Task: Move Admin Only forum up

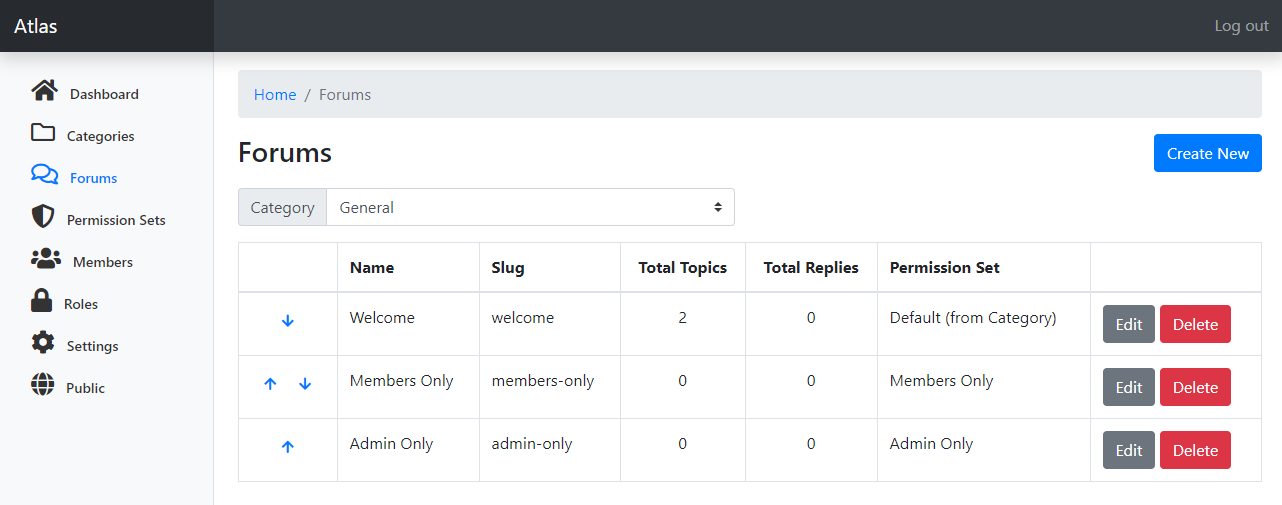Action: click(x=288, y=447)
